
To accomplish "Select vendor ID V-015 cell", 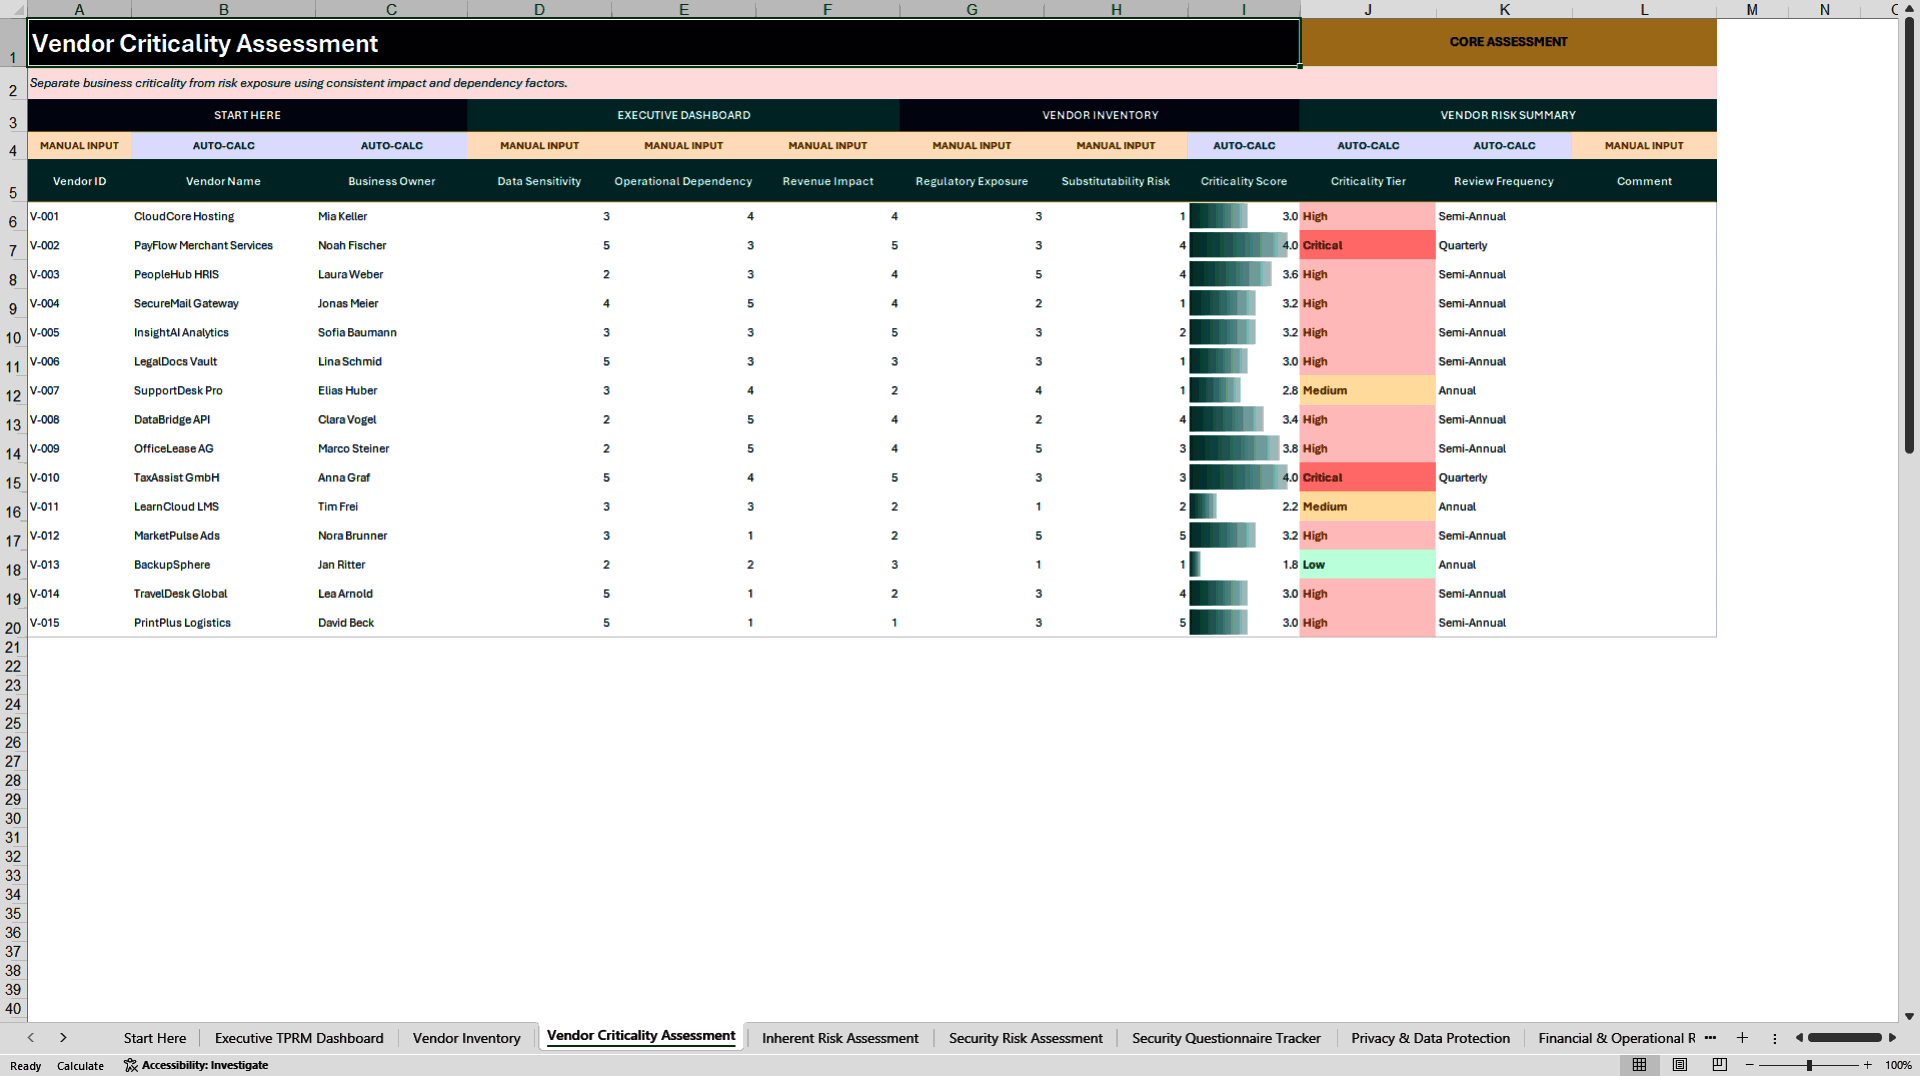I will [x=79, y=622].
